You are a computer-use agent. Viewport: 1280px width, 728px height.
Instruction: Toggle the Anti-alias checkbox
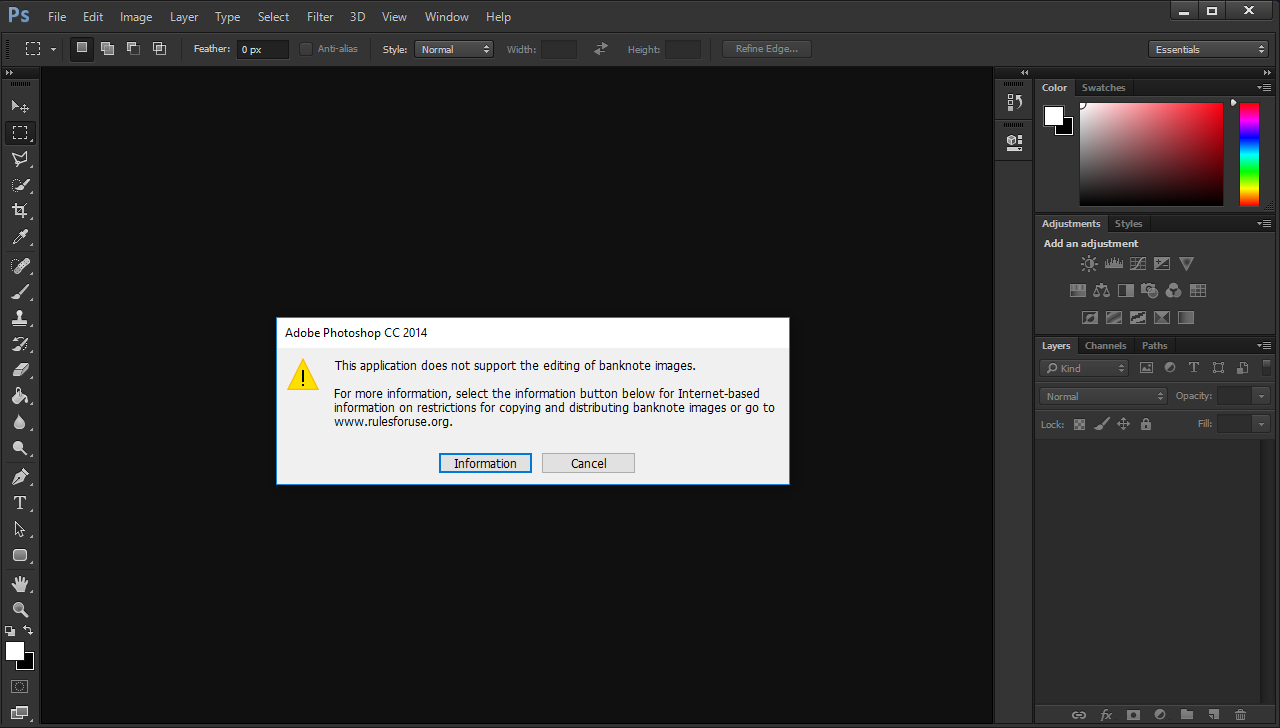click(306, 49)
